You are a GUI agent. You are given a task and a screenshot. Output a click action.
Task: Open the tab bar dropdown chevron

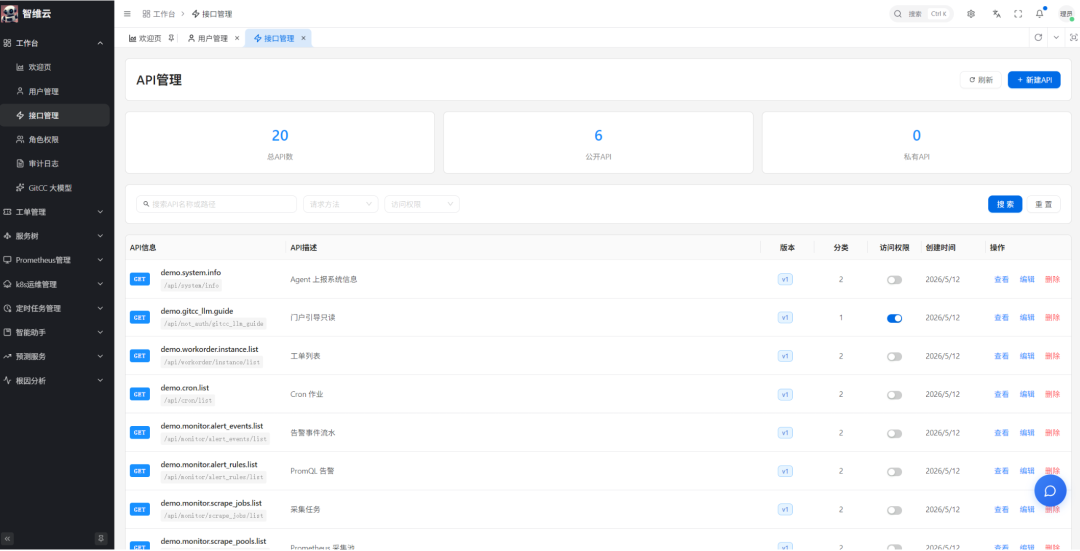click(x=1056, y=38)
